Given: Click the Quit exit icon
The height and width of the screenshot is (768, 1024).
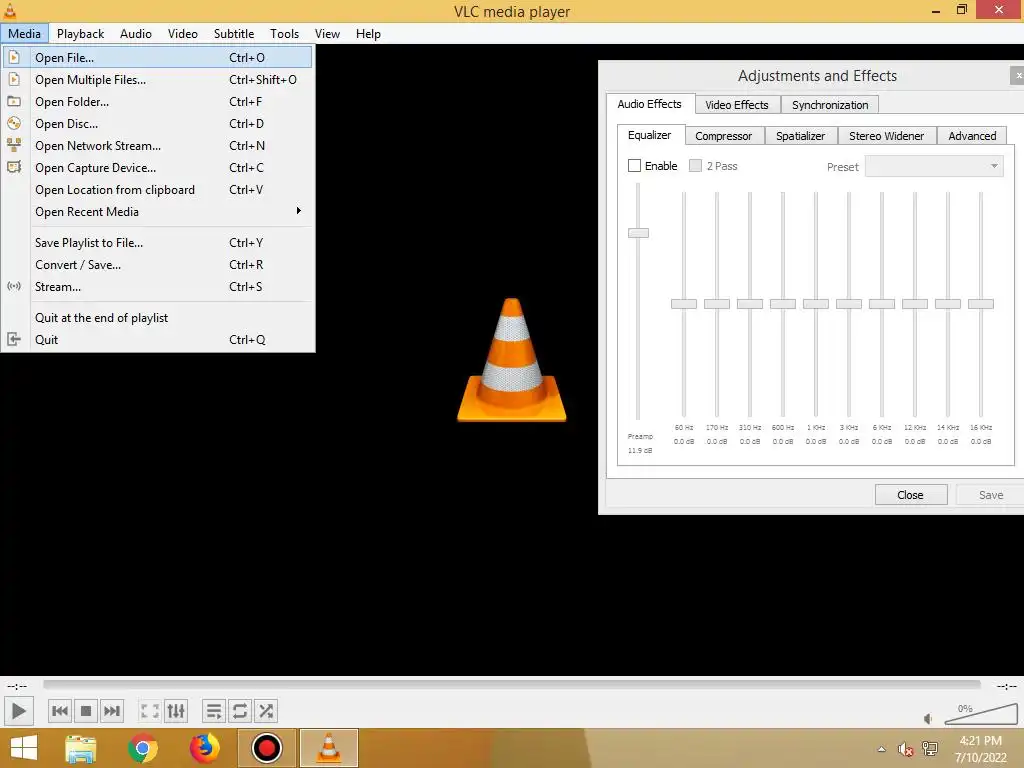Looking at the screenshot, I should coord(14,339).
